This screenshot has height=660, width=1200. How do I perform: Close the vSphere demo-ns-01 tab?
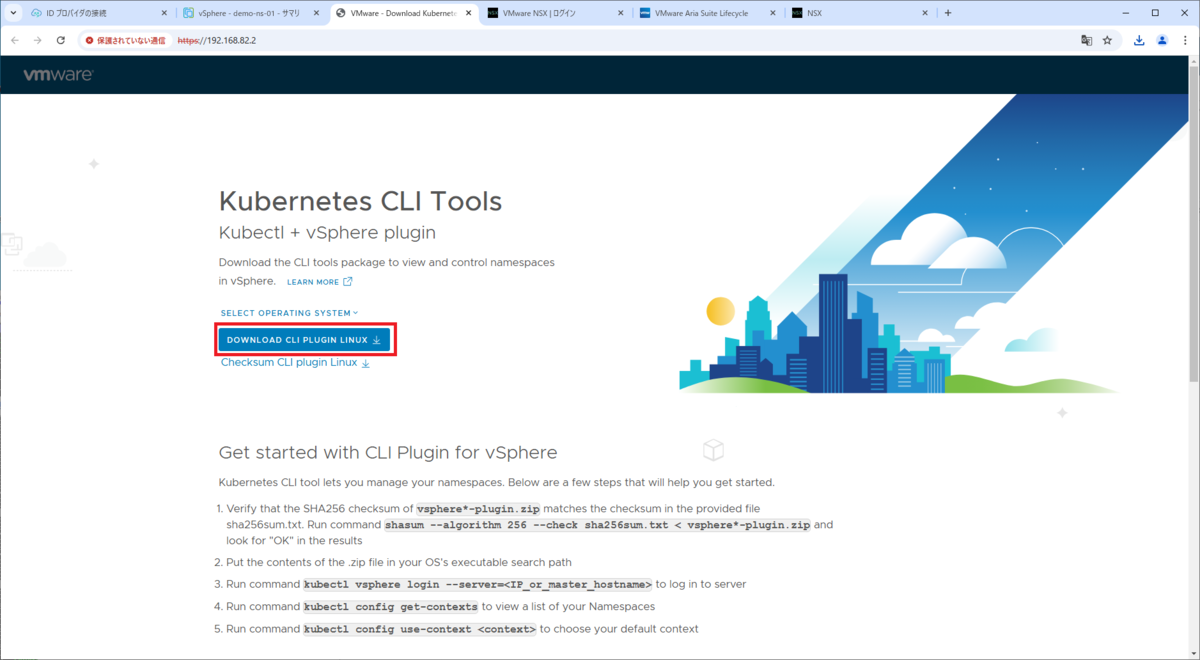pyautogui.click(x=316, y=13)
